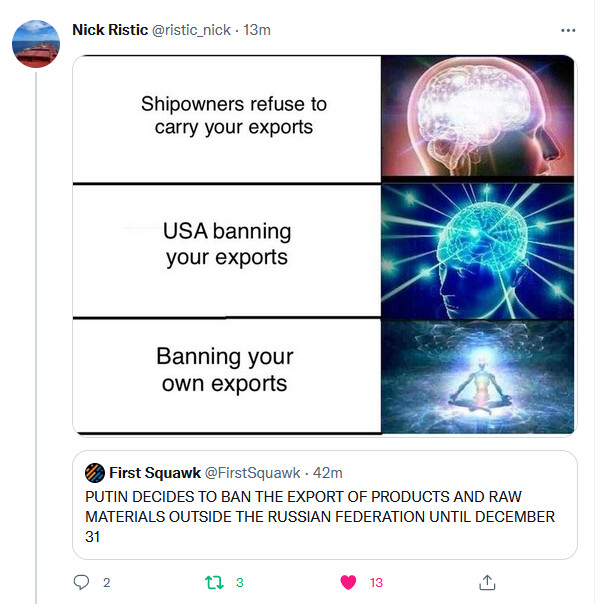Viewport: 602px width, 604px height.
Task: Open the expanding brain meme image
Action: 325,246
